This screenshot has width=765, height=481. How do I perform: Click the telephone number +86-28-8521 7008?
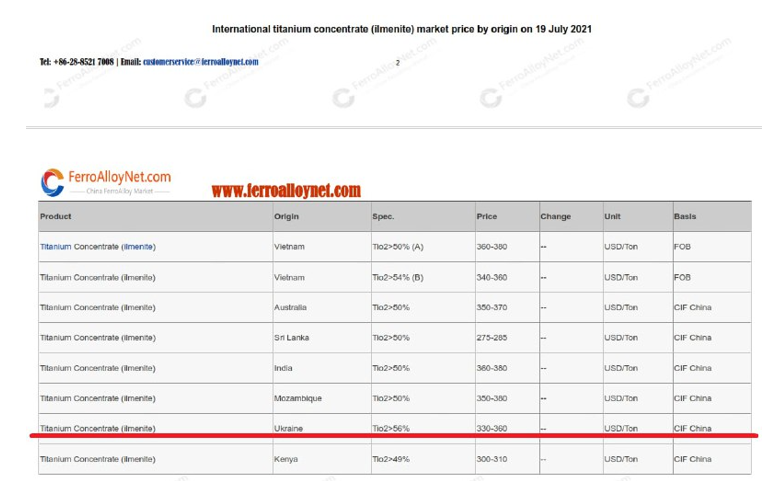click(x=76, y=62)
